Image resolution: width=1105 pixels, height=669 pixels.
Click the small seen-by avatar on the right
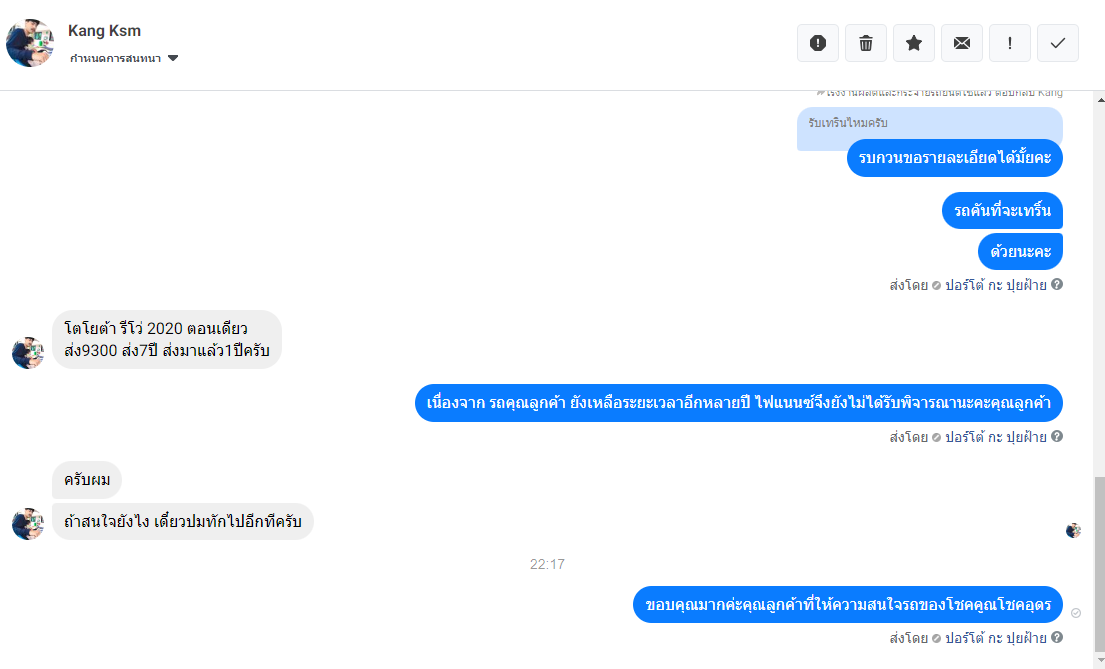pyautogui.click(x=1073, y=530)
